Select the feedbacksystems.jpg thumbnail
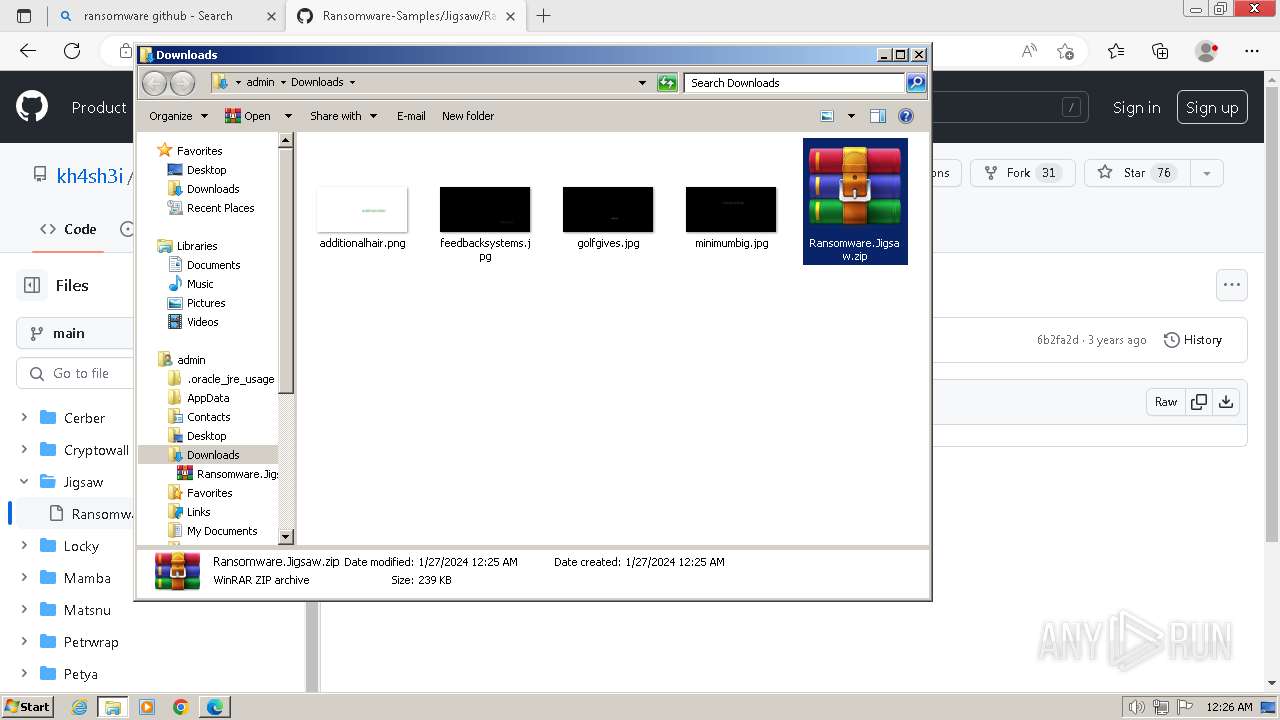1280x720 pixels. (485, 209)
